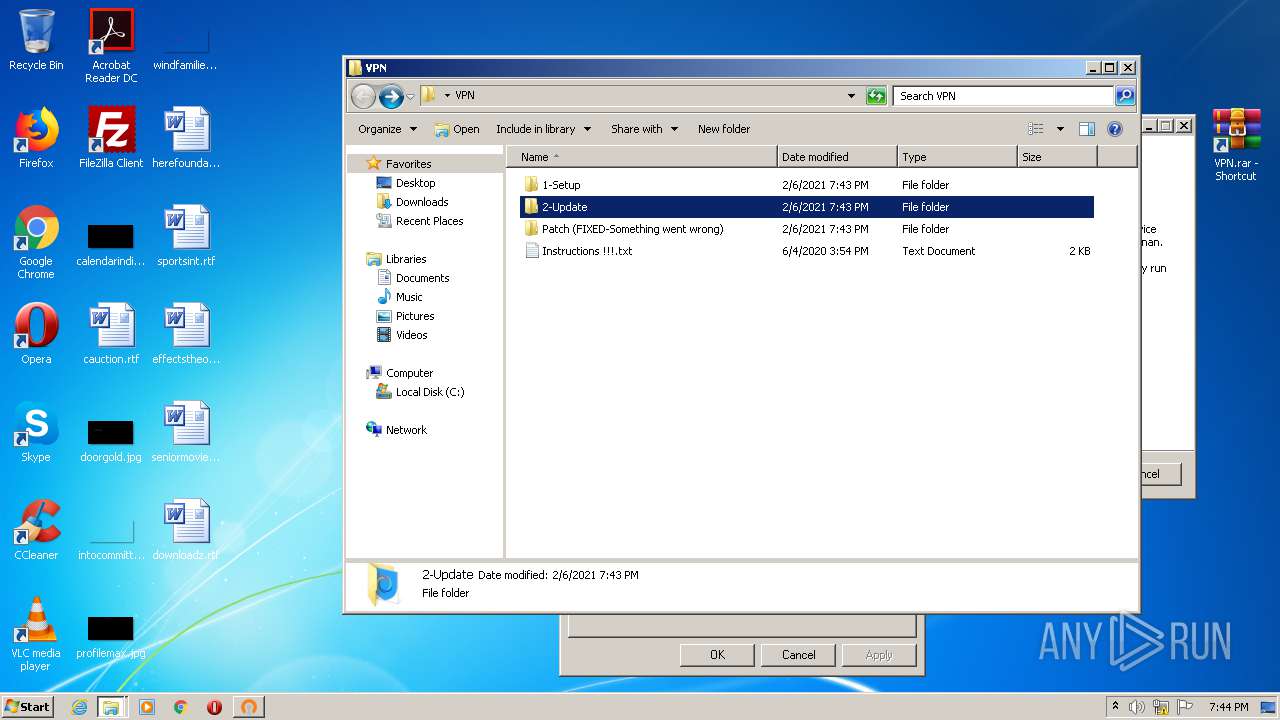The width and height of the screenshot is (1280, 720).
Task: Select the profilemax.jpg desktop file
Action: (111, 636)
